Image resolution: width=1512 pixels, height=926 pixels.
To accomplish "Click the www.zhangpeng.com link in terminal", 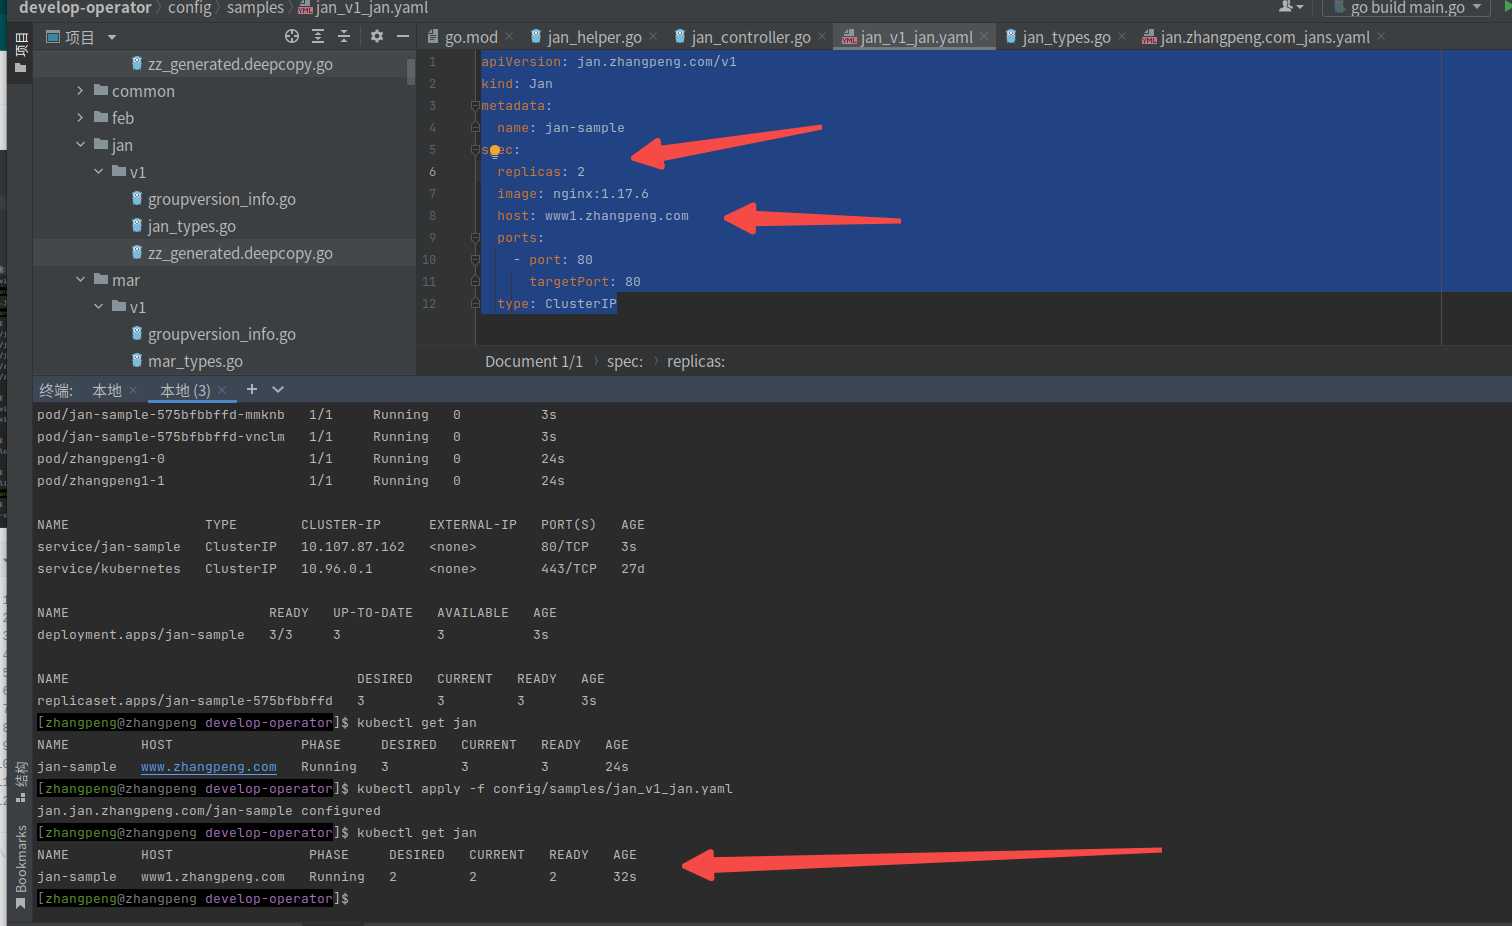I will 208,767.
